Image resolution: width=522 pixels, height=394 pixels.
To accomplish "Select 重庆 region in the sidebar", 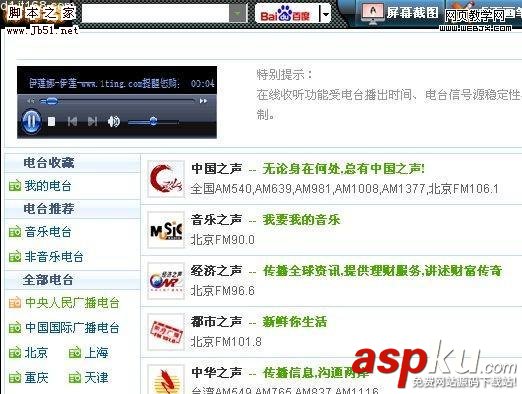I will click(x=36, y=378).
